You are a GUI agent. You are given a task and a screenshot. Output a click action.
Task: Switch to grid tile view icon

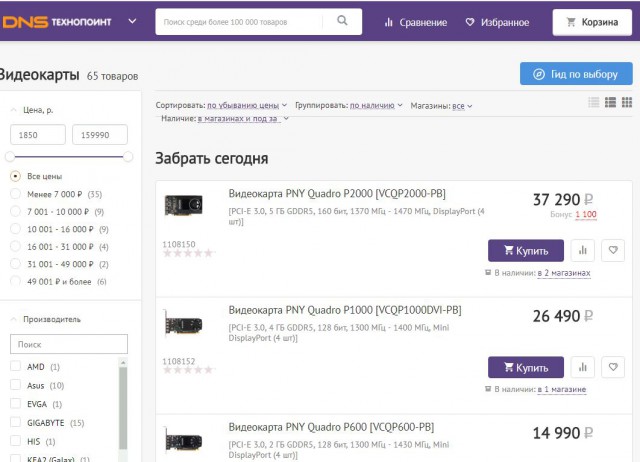627,102
